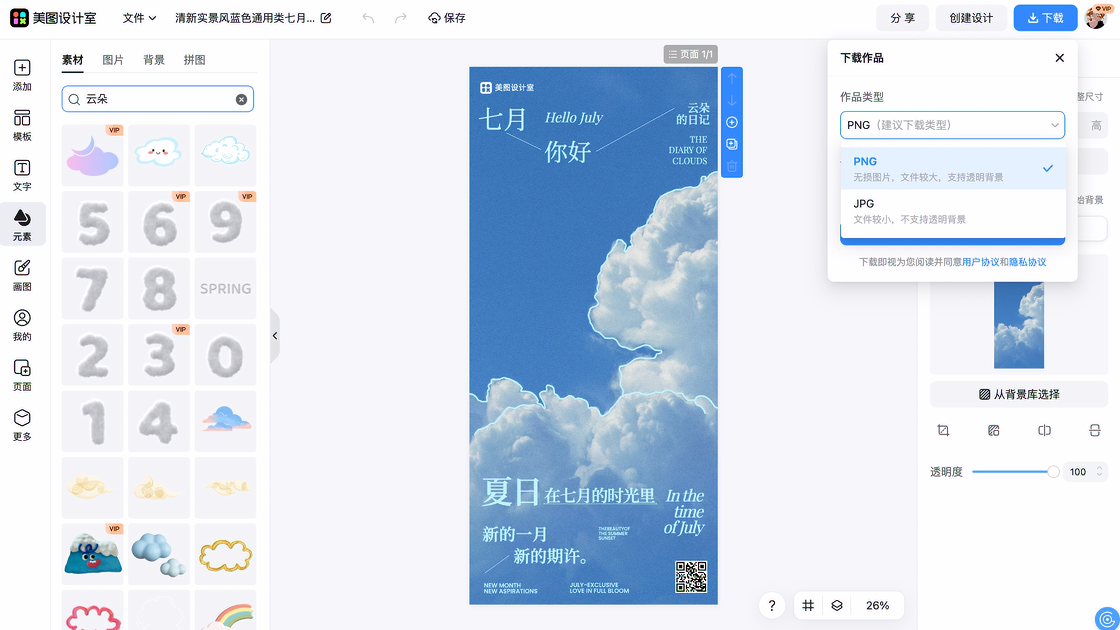Expand the 作品类型 format dropdown
Image resolution: width=1120 pixels, height=630 pixels.
click(952, 125)
